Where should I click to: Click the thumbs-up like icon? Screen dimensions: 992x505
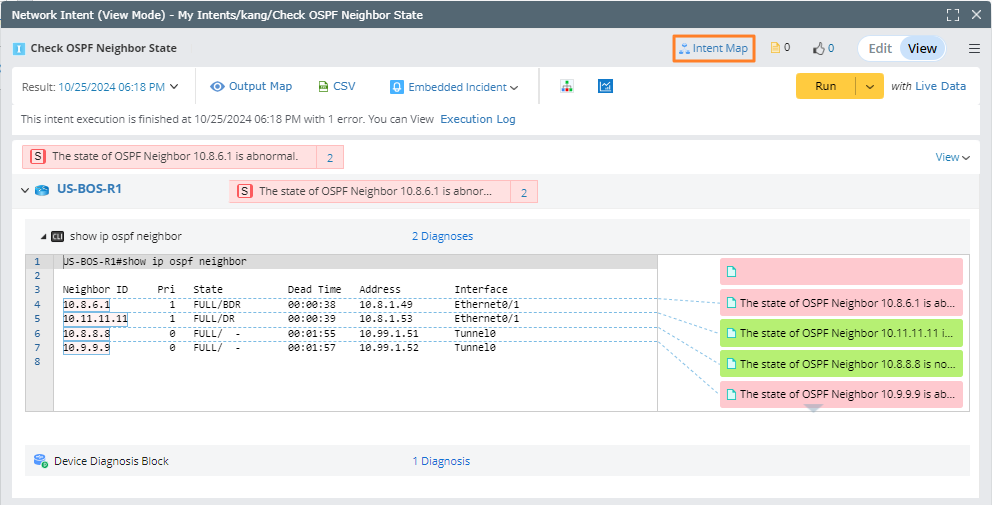[818, 48]
